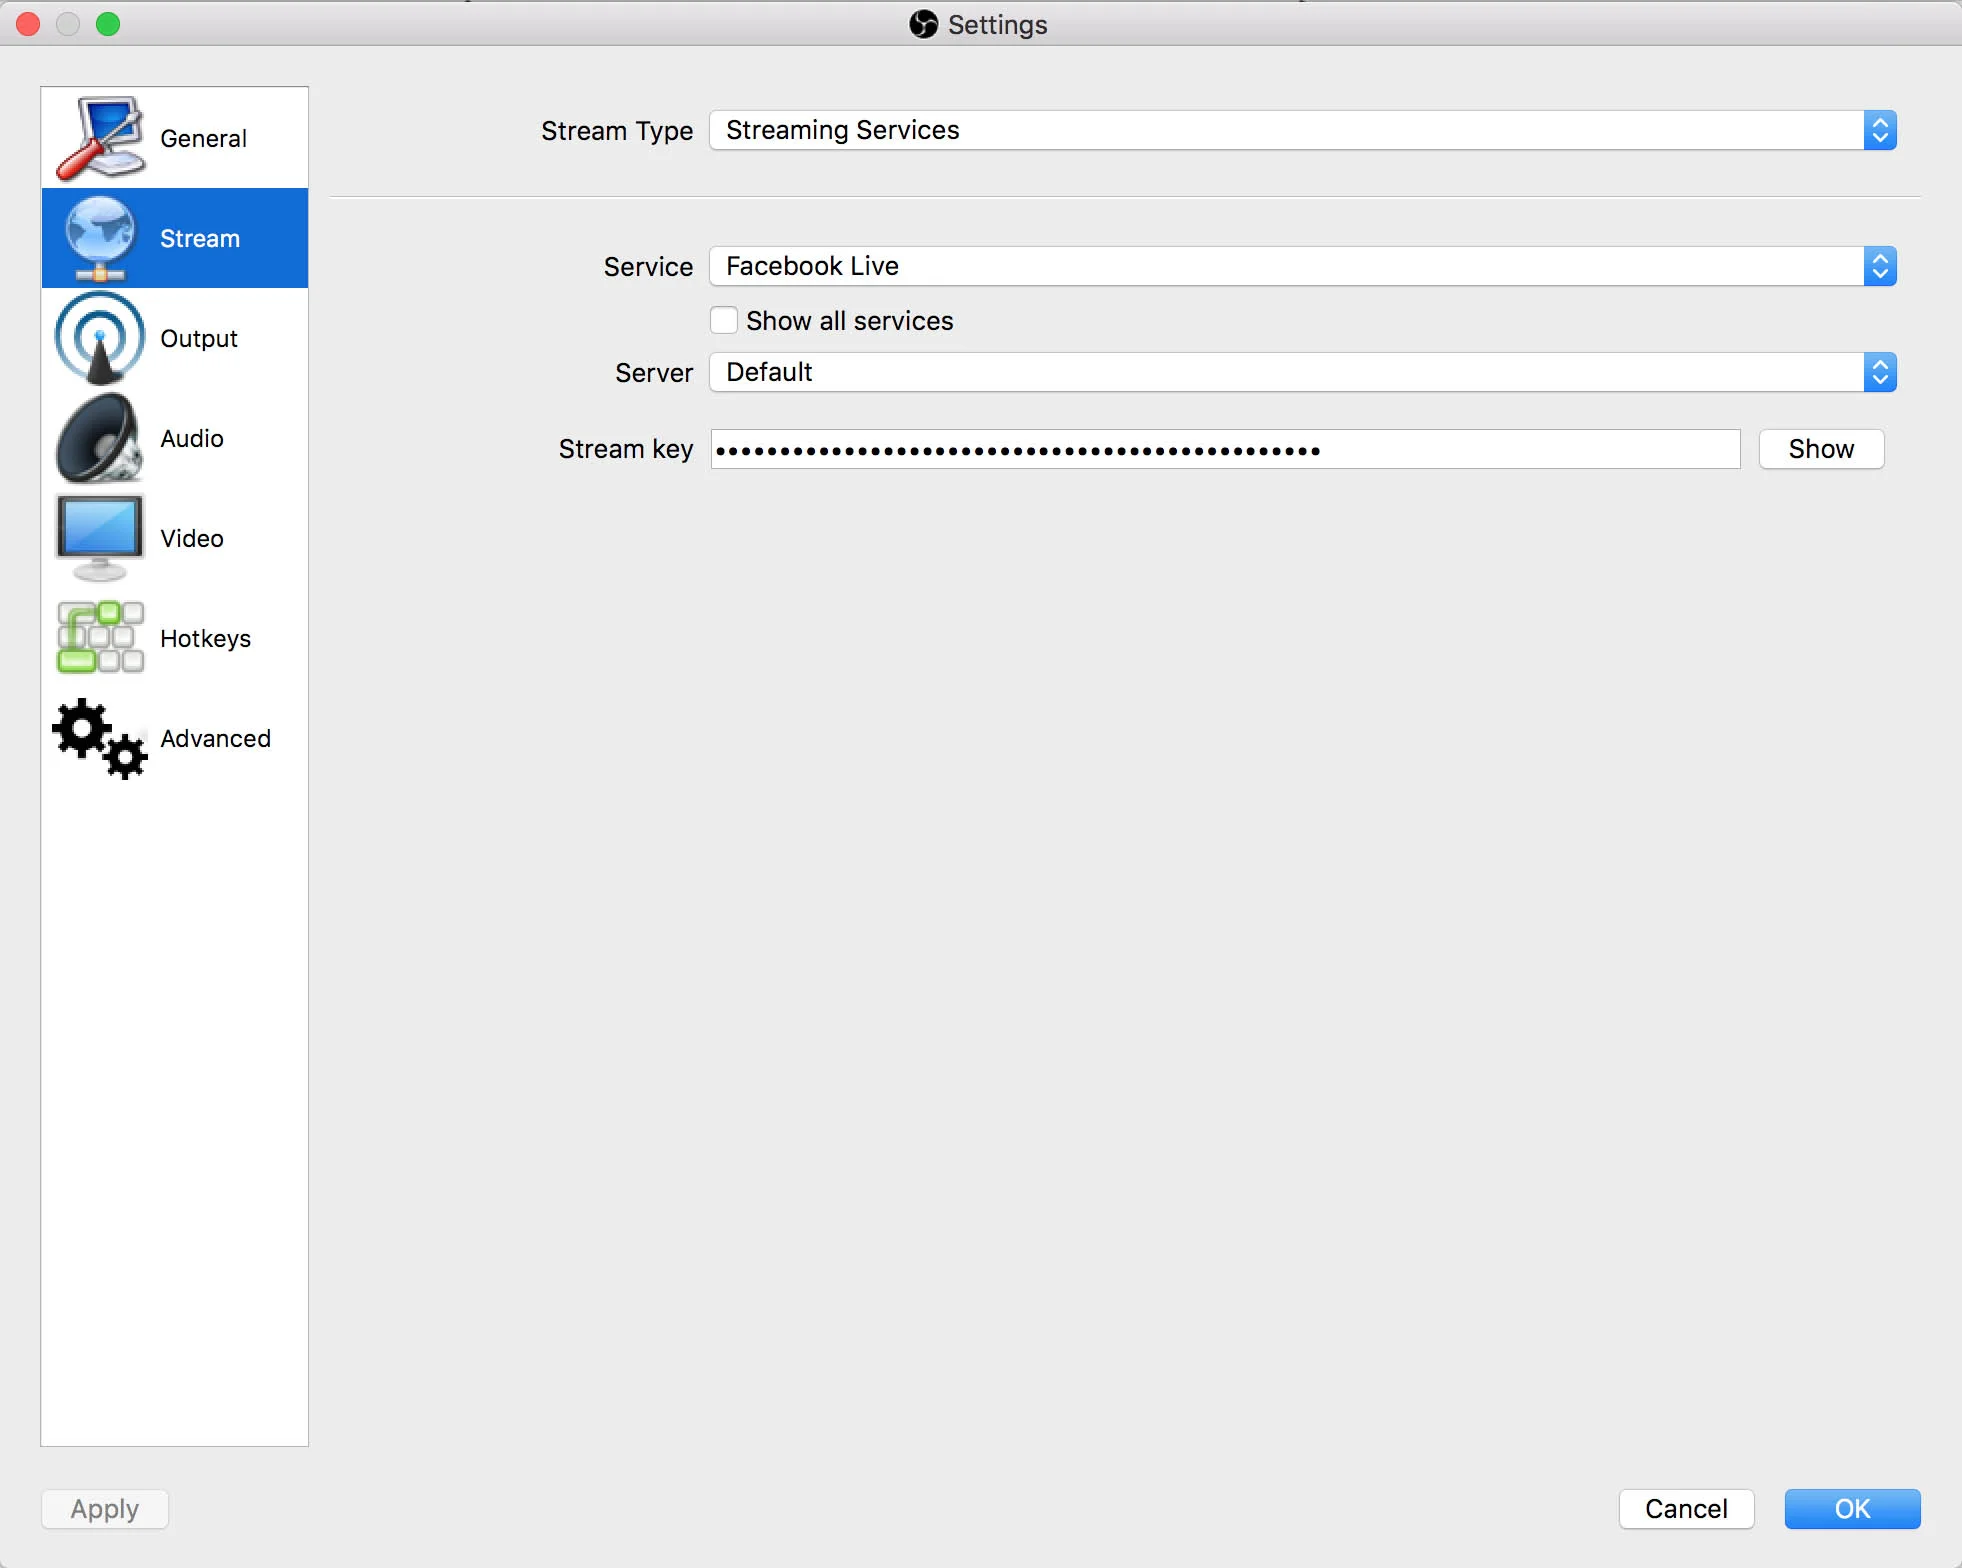The height and width of the screenshot is (1568, 1962).
Task: Click the Stream globe icon
Action: point(100,238)
